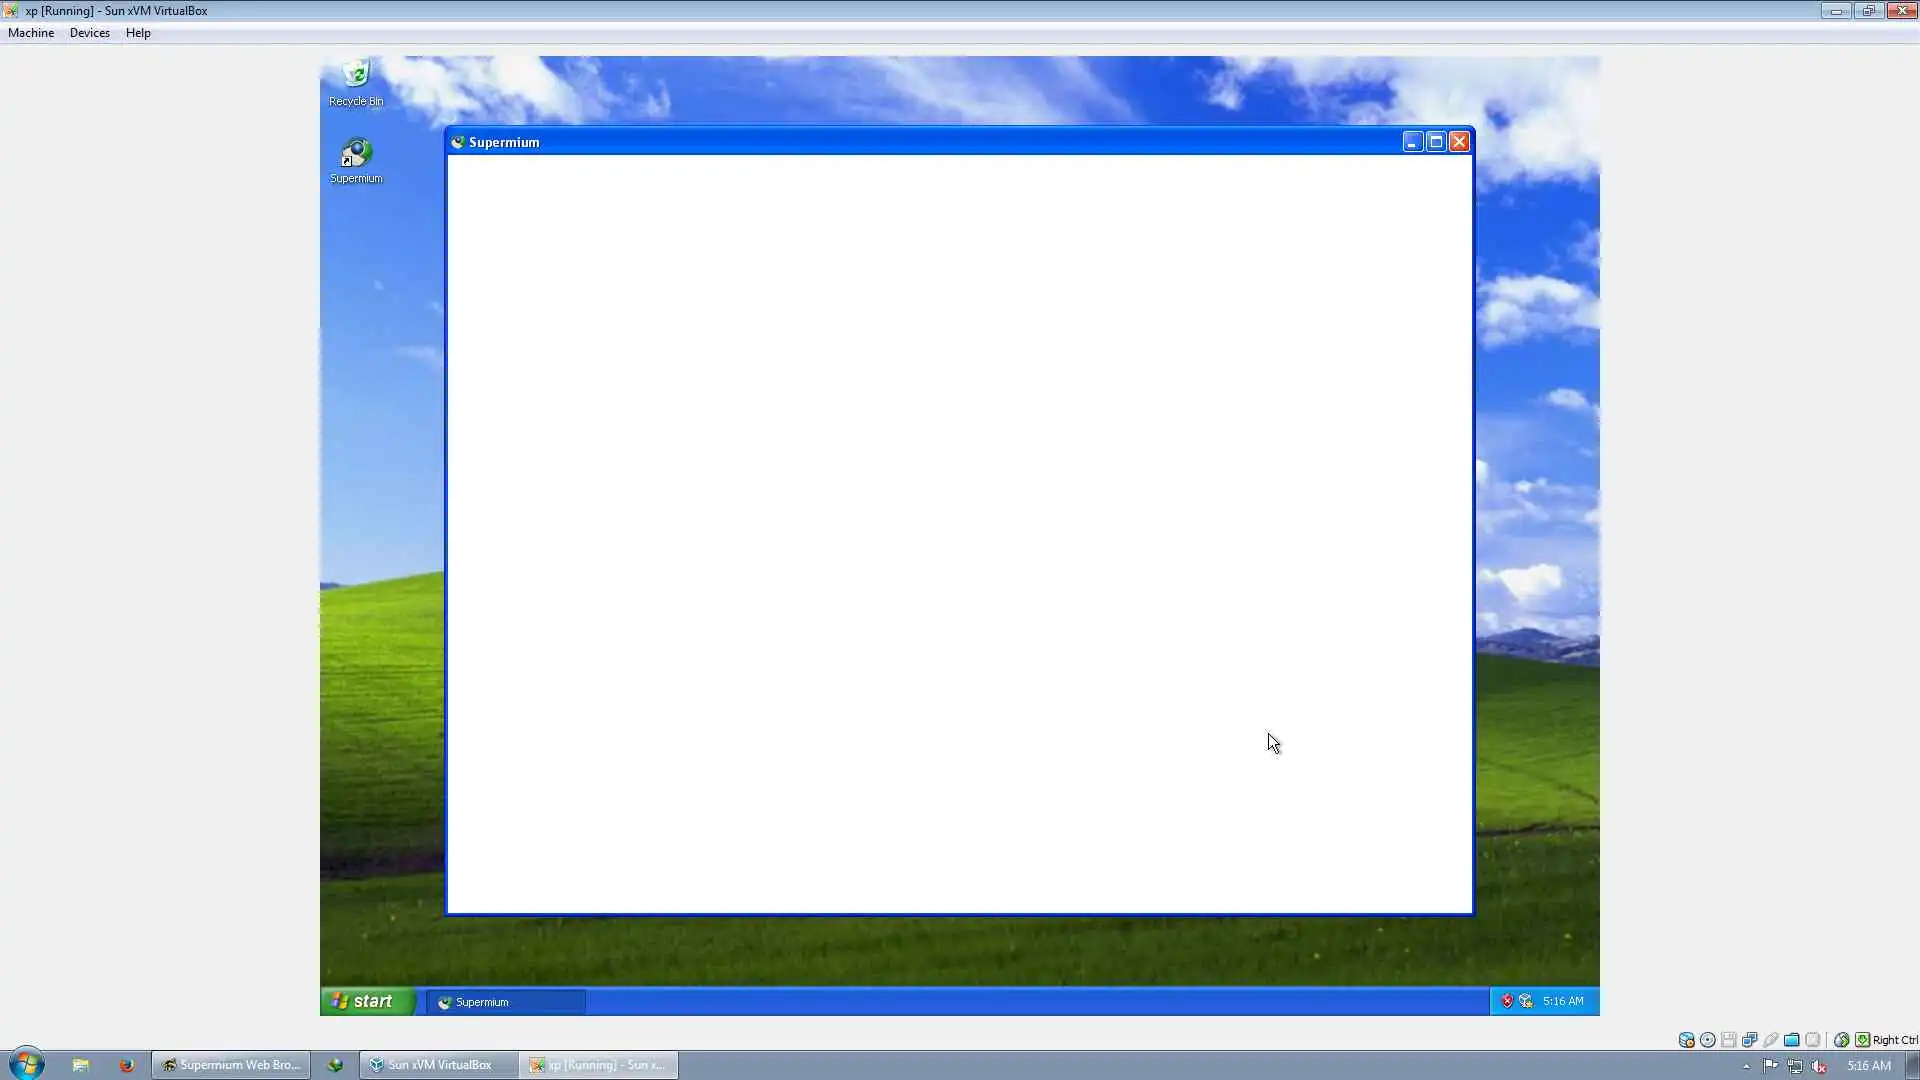Open the Machine menu

(31, 33)
